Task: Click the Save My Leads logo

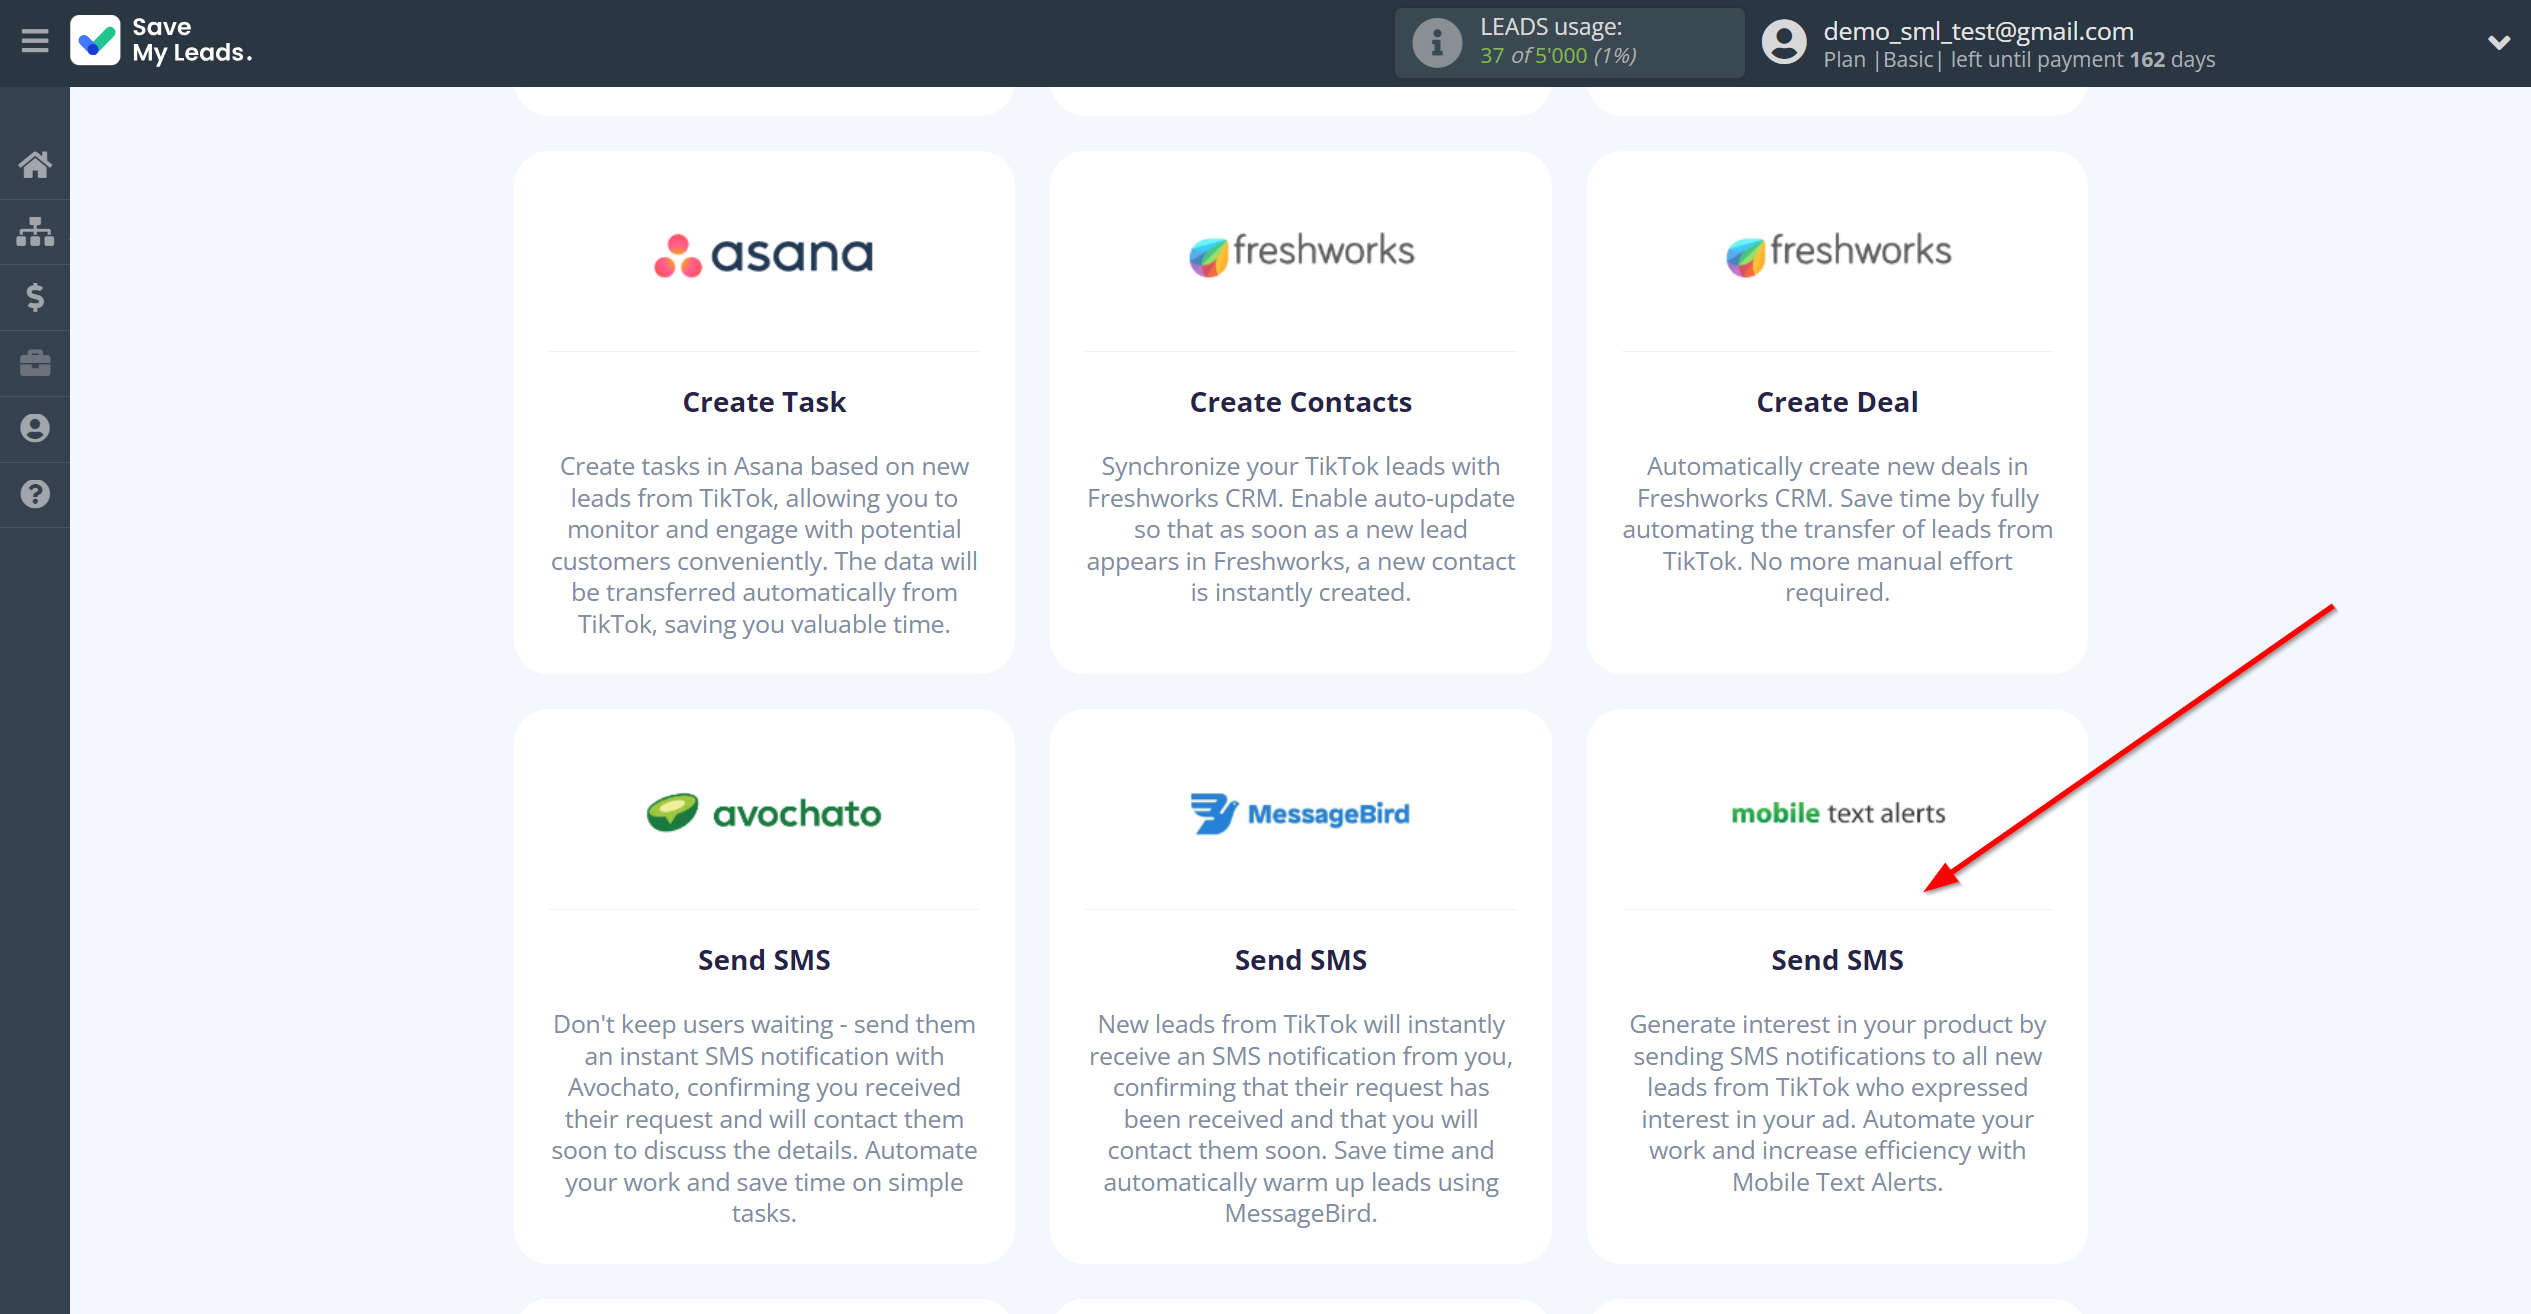Action: [x=161, y=41]
